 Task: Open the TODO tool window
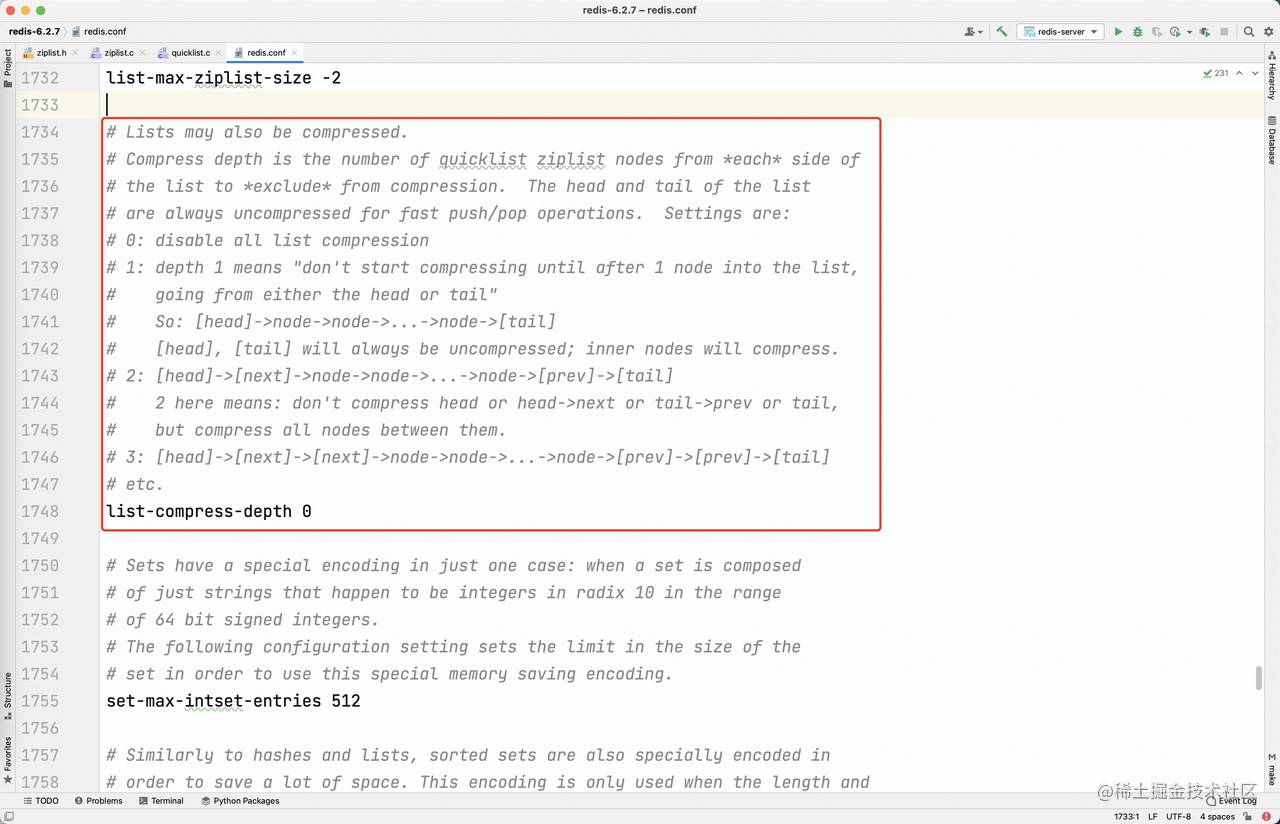tap(40, 801)
